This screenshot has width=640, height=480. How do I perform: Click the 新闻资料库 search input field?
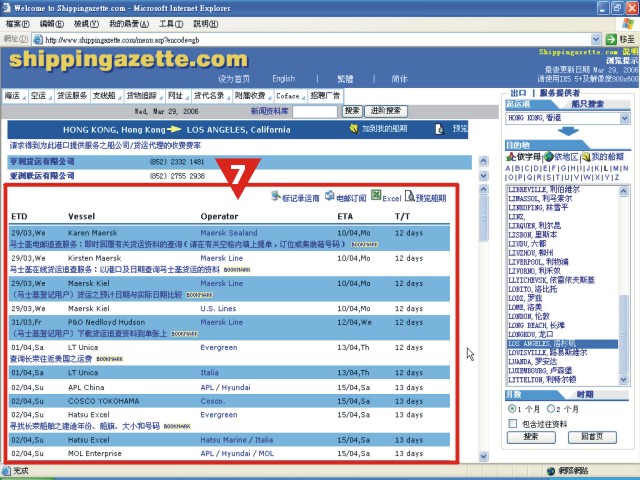(x=315, y=111)
